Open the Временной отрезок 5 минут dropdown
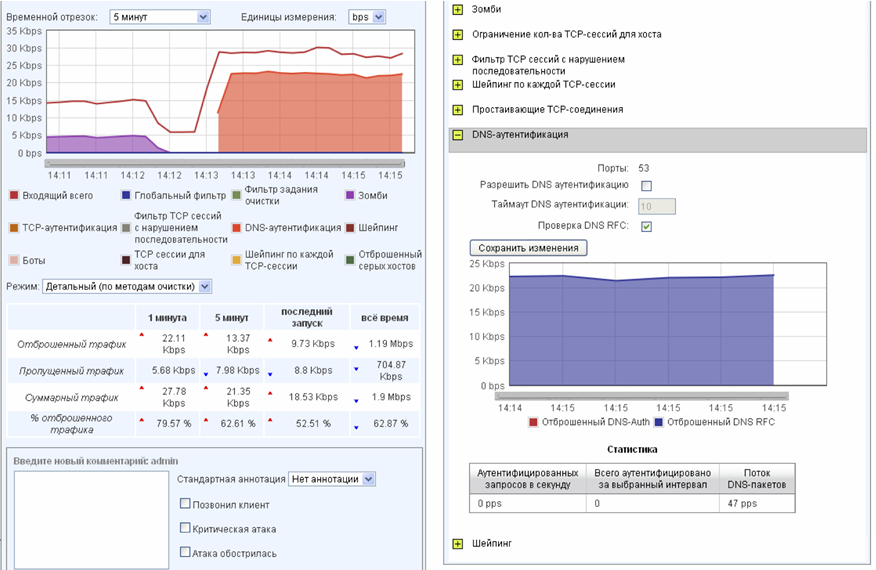Viewport: 876px width, 570px height. pos(160,17)
